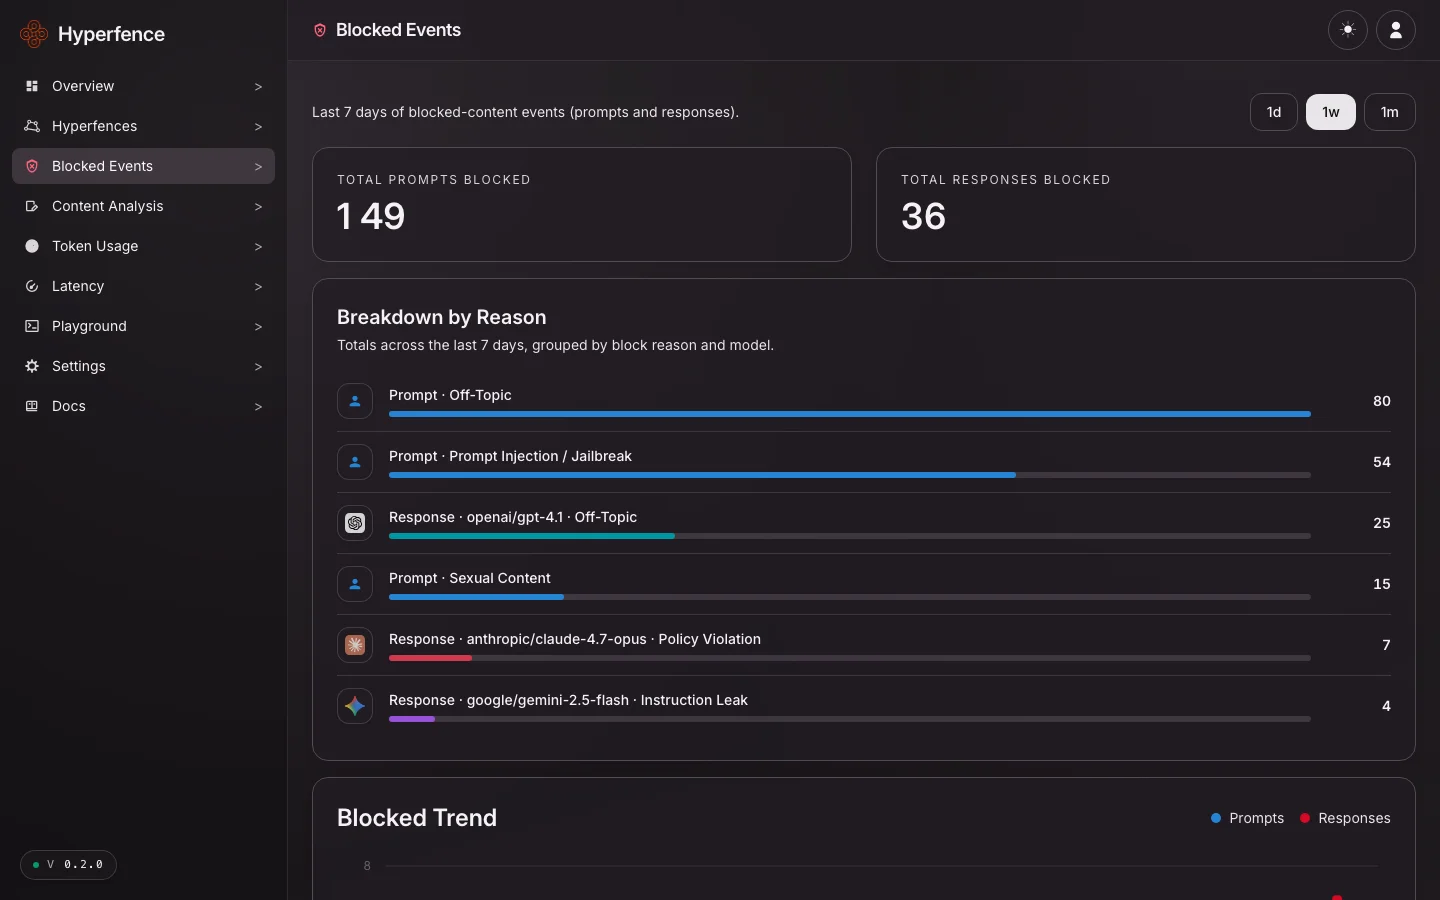This screenshot has height=900, width=1440.
Task: Click the V 0.2.0 version badge
Action: point(68,865)
